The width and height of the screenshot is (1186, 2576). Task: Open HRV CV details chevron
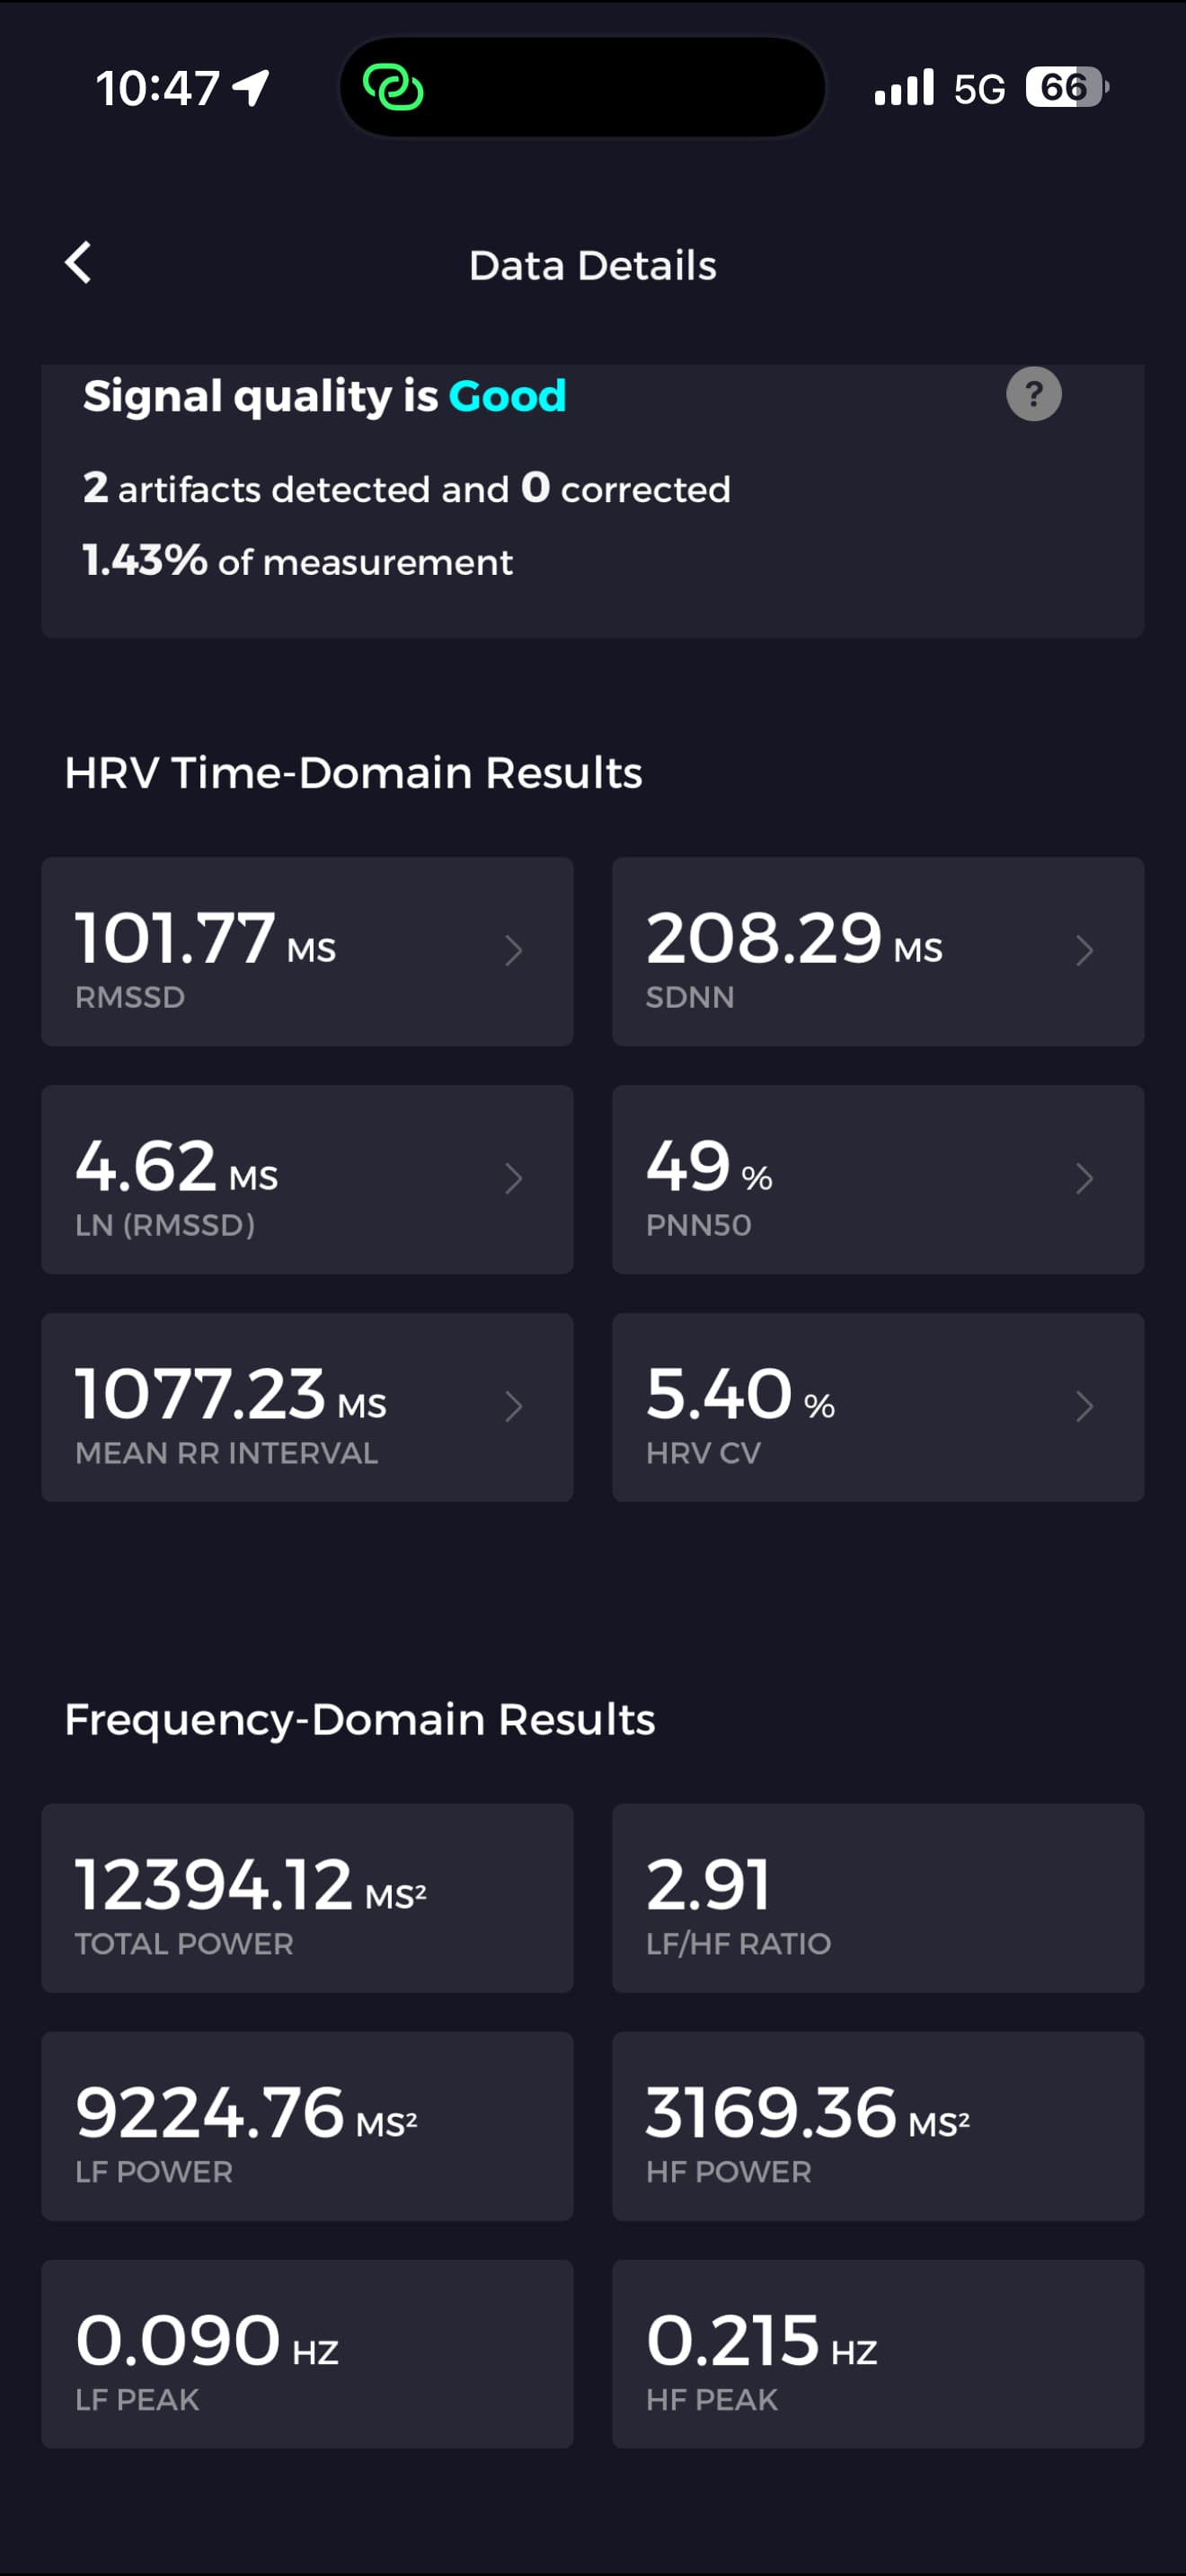tap(1084, 1406)
